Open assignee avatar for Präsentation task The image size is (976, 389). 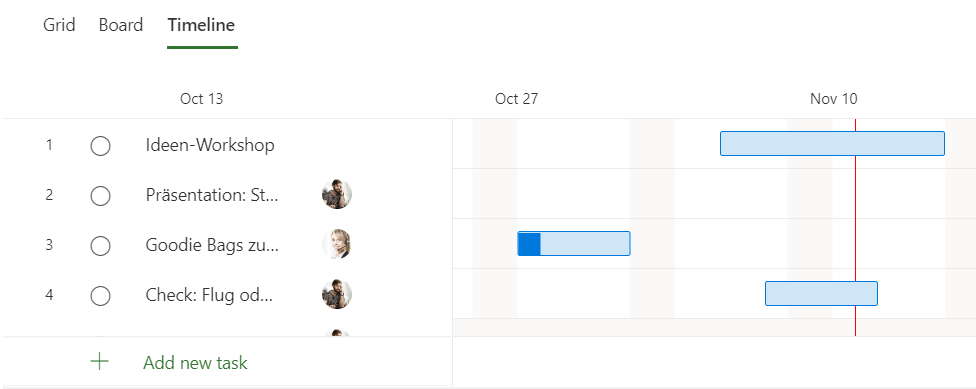[x=337, y=195]
